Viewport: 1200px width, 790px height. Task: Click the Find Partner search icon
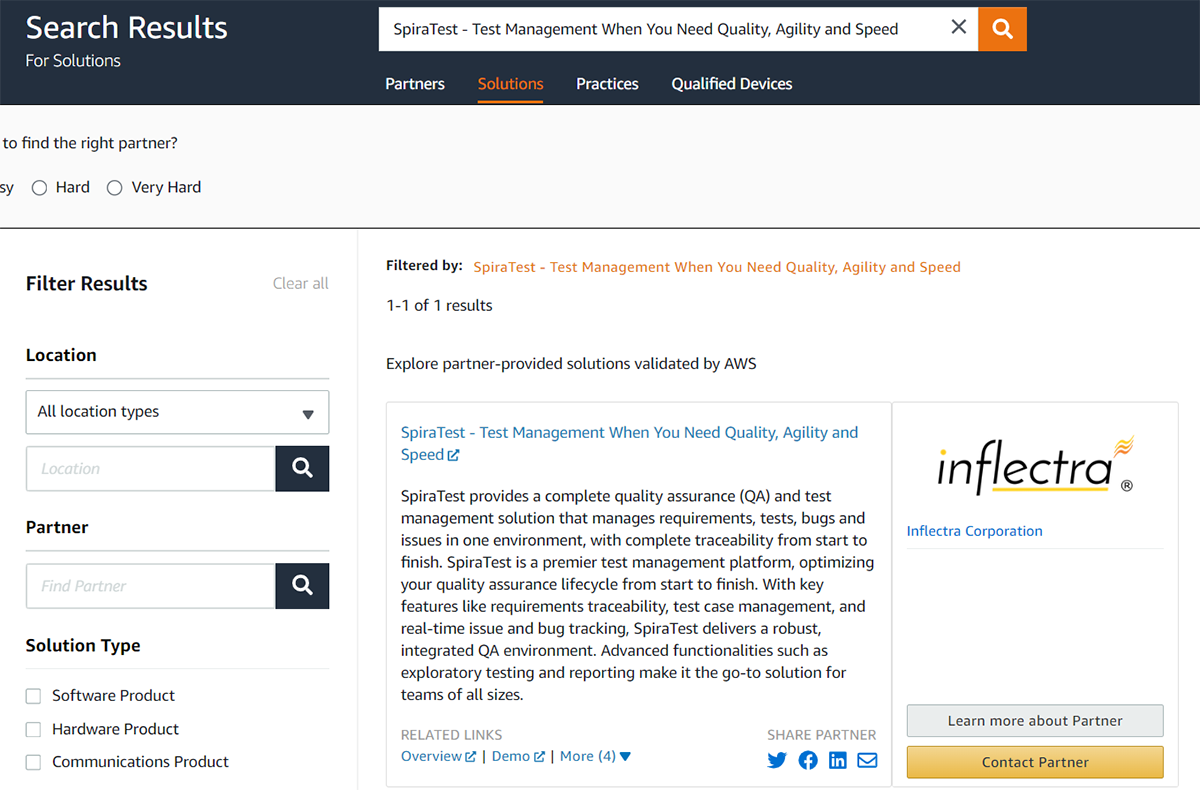[302, 586]
